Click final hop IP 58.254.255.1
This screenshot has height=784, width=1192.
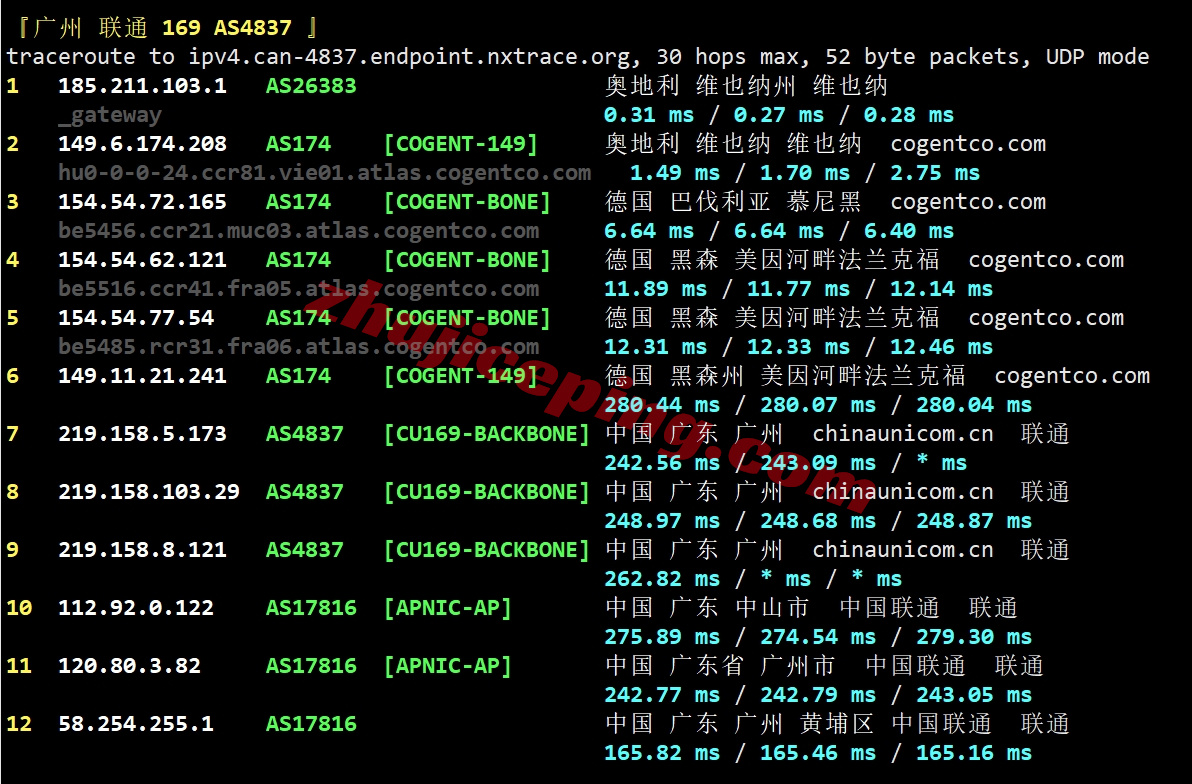point(135,724)
